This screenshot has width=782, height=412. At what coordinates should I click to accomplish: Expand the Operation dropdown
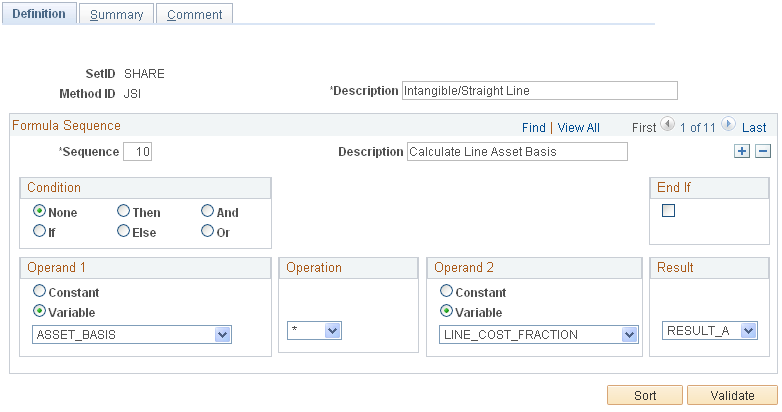(333, 330)
